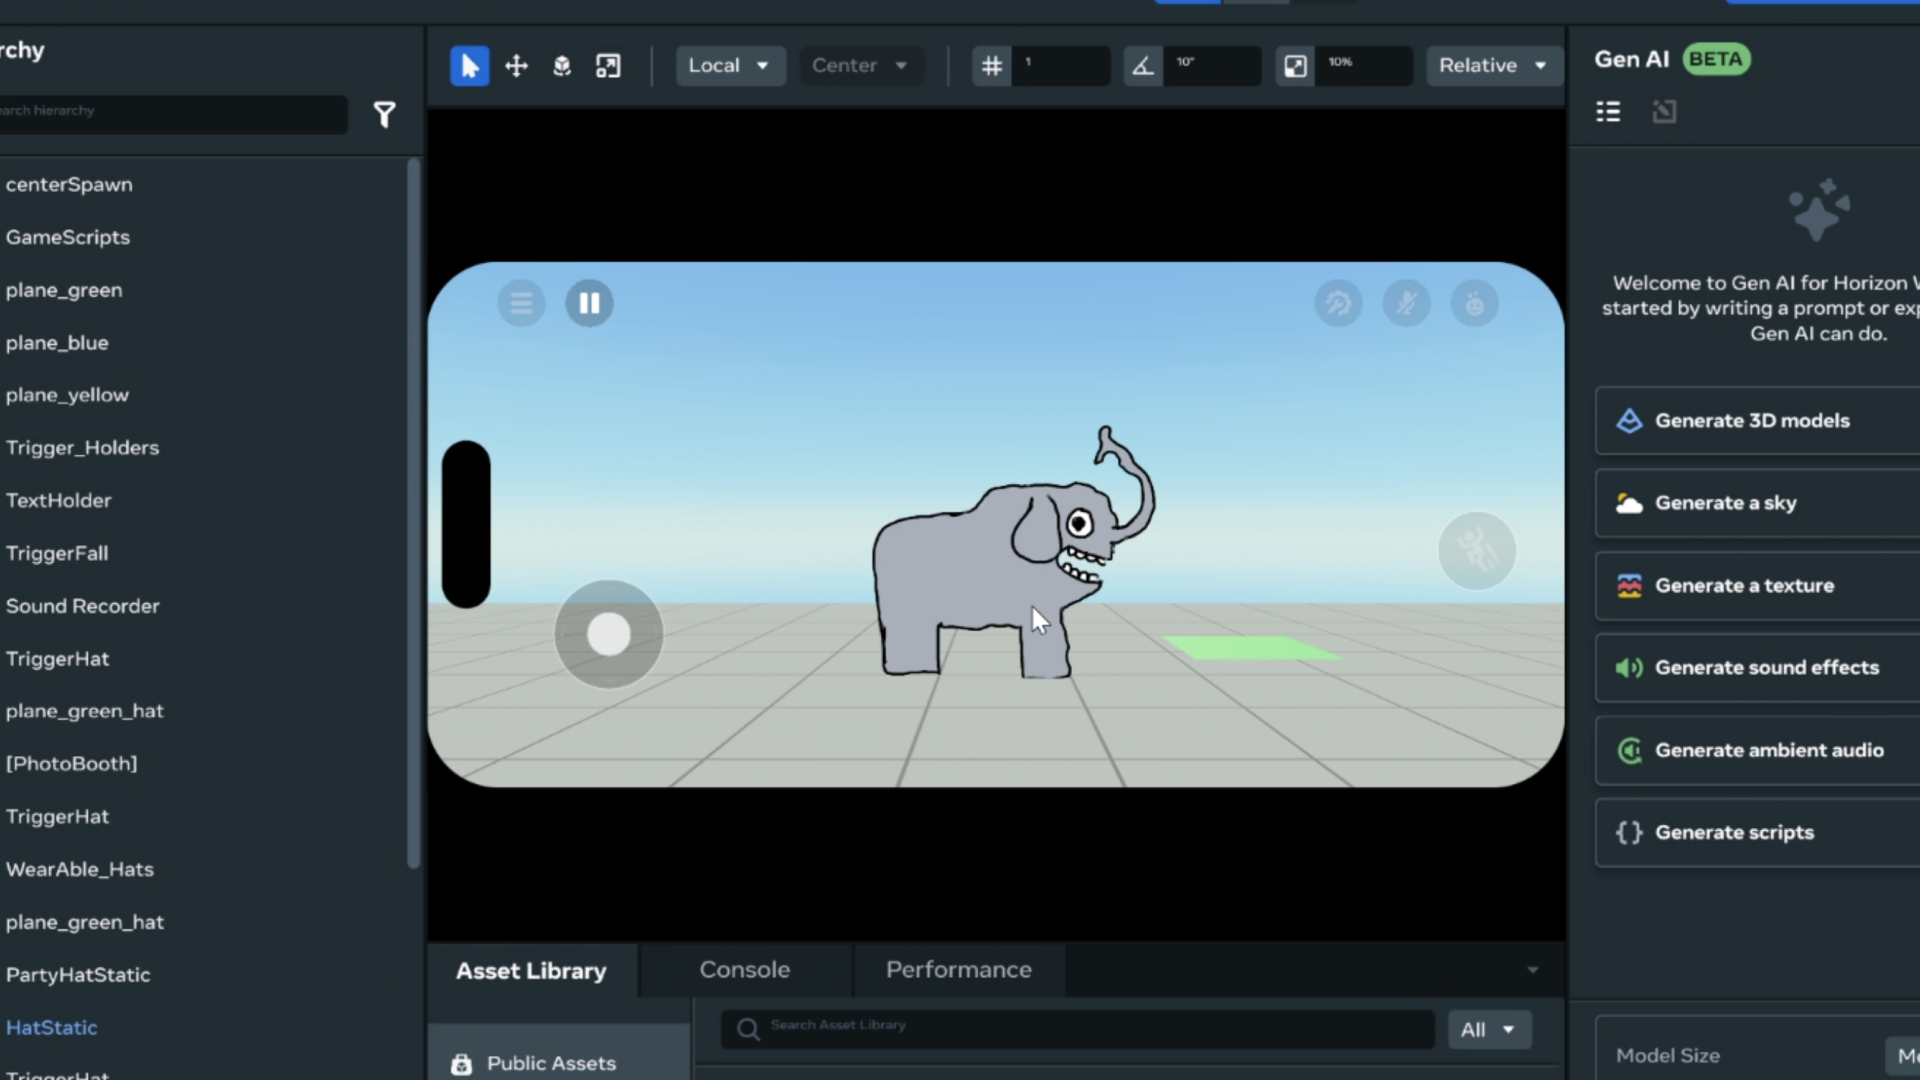Switch to the Console tab
The width and height of the screenshot is (1920, 1080).
[x=744, y=970]
